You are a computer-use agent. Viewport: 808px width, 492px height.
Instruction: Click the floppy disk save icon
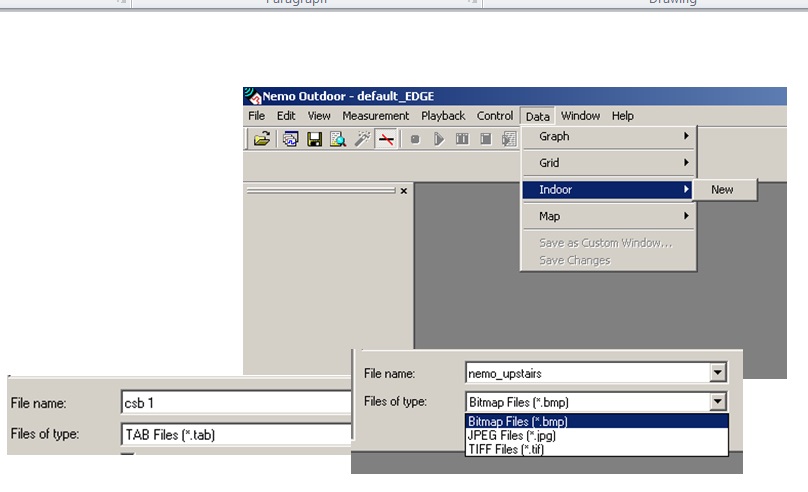click(314, 139)
